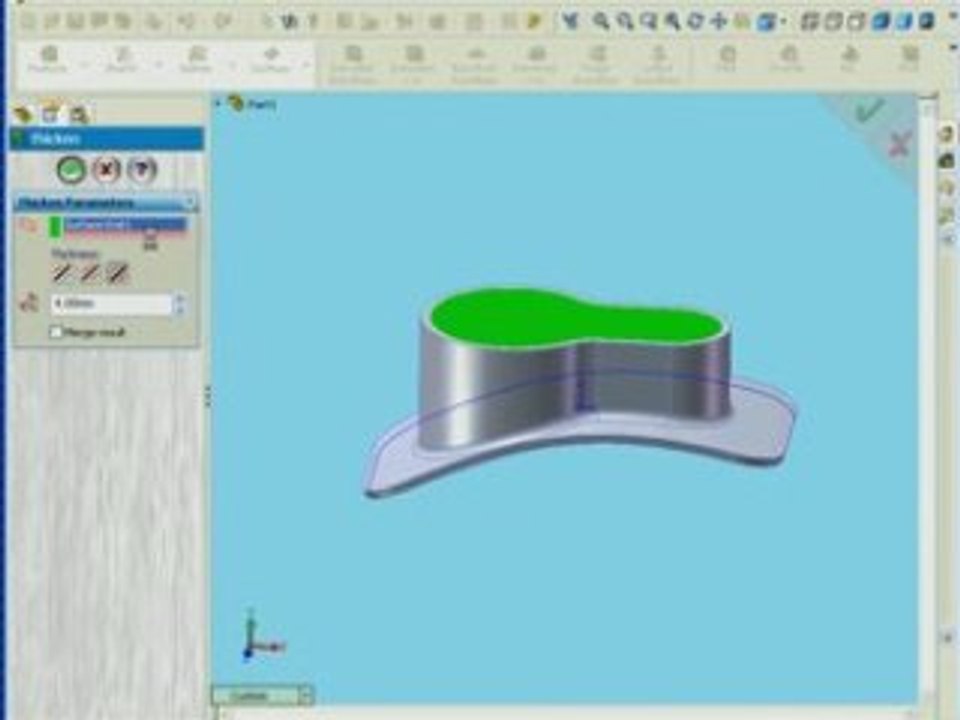Click the thickness value input field
The width and height of the screenshot is (960, 720).
pyautogui.click(x=111, y=304)
